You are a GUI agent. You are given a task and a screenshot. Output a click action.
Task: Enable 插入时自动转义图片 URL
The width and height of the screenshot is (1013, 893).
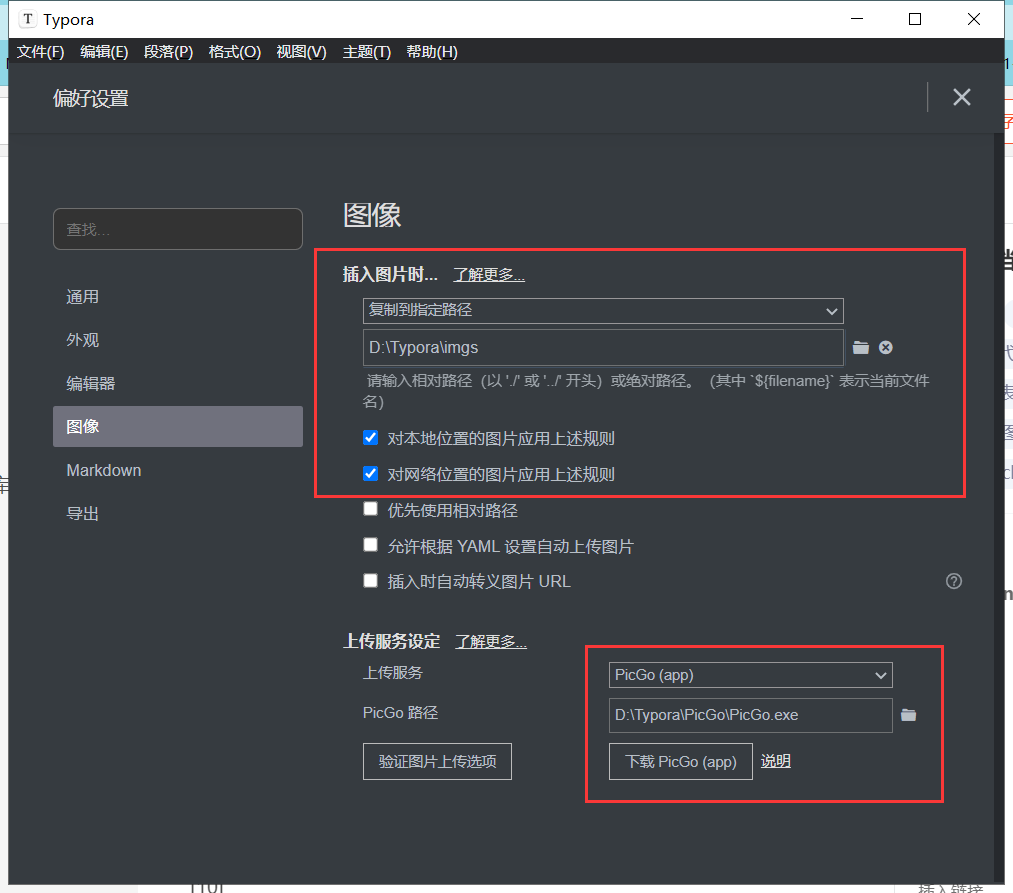point(370,580)
